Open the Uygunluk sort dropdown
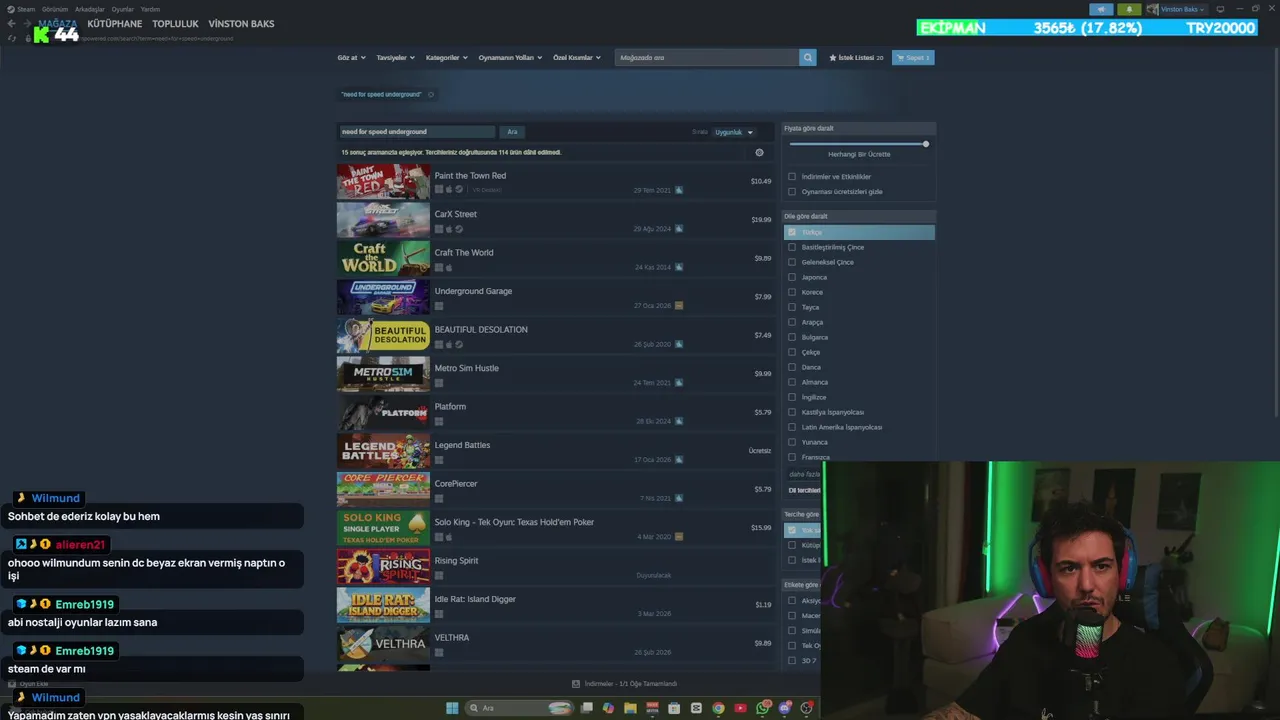The image size is (1280, 720). tap(734, 132)
